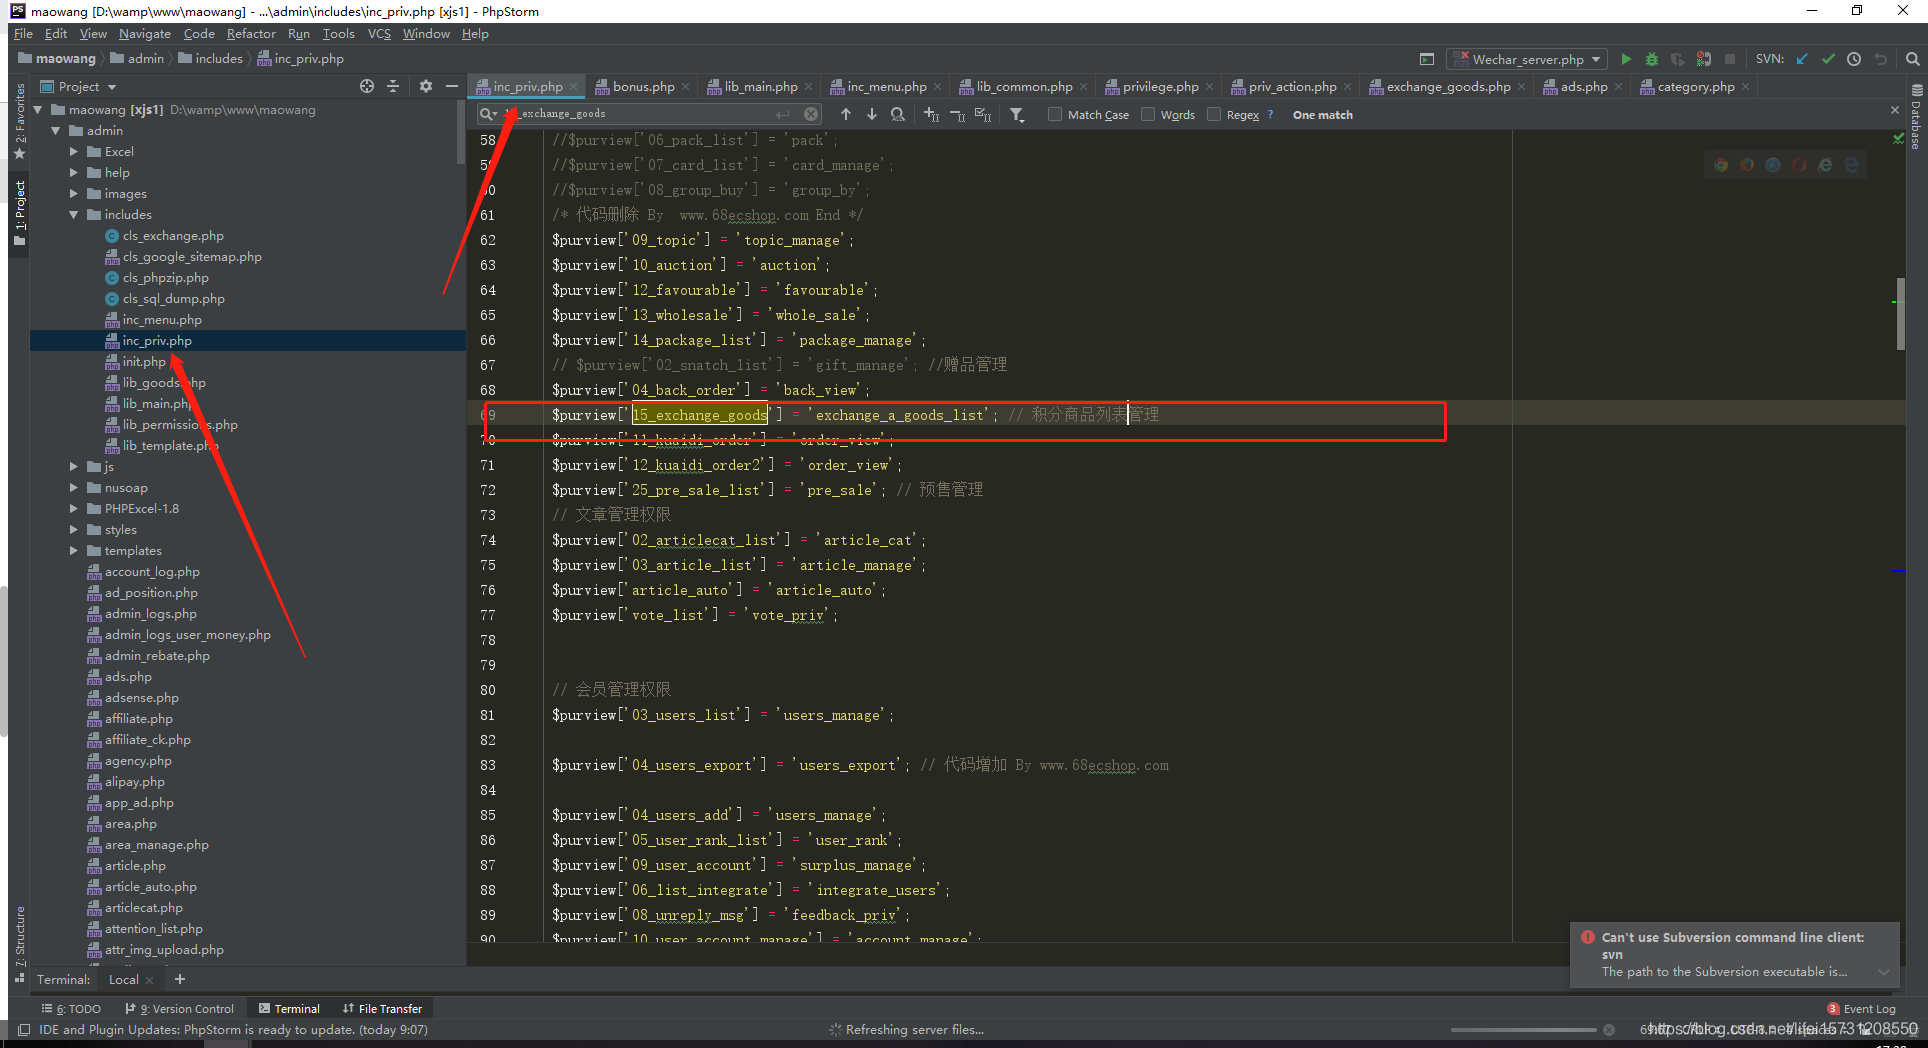Click the search text field in editor
Viewport: 1928px width, 1048px height.
(650, 114)
